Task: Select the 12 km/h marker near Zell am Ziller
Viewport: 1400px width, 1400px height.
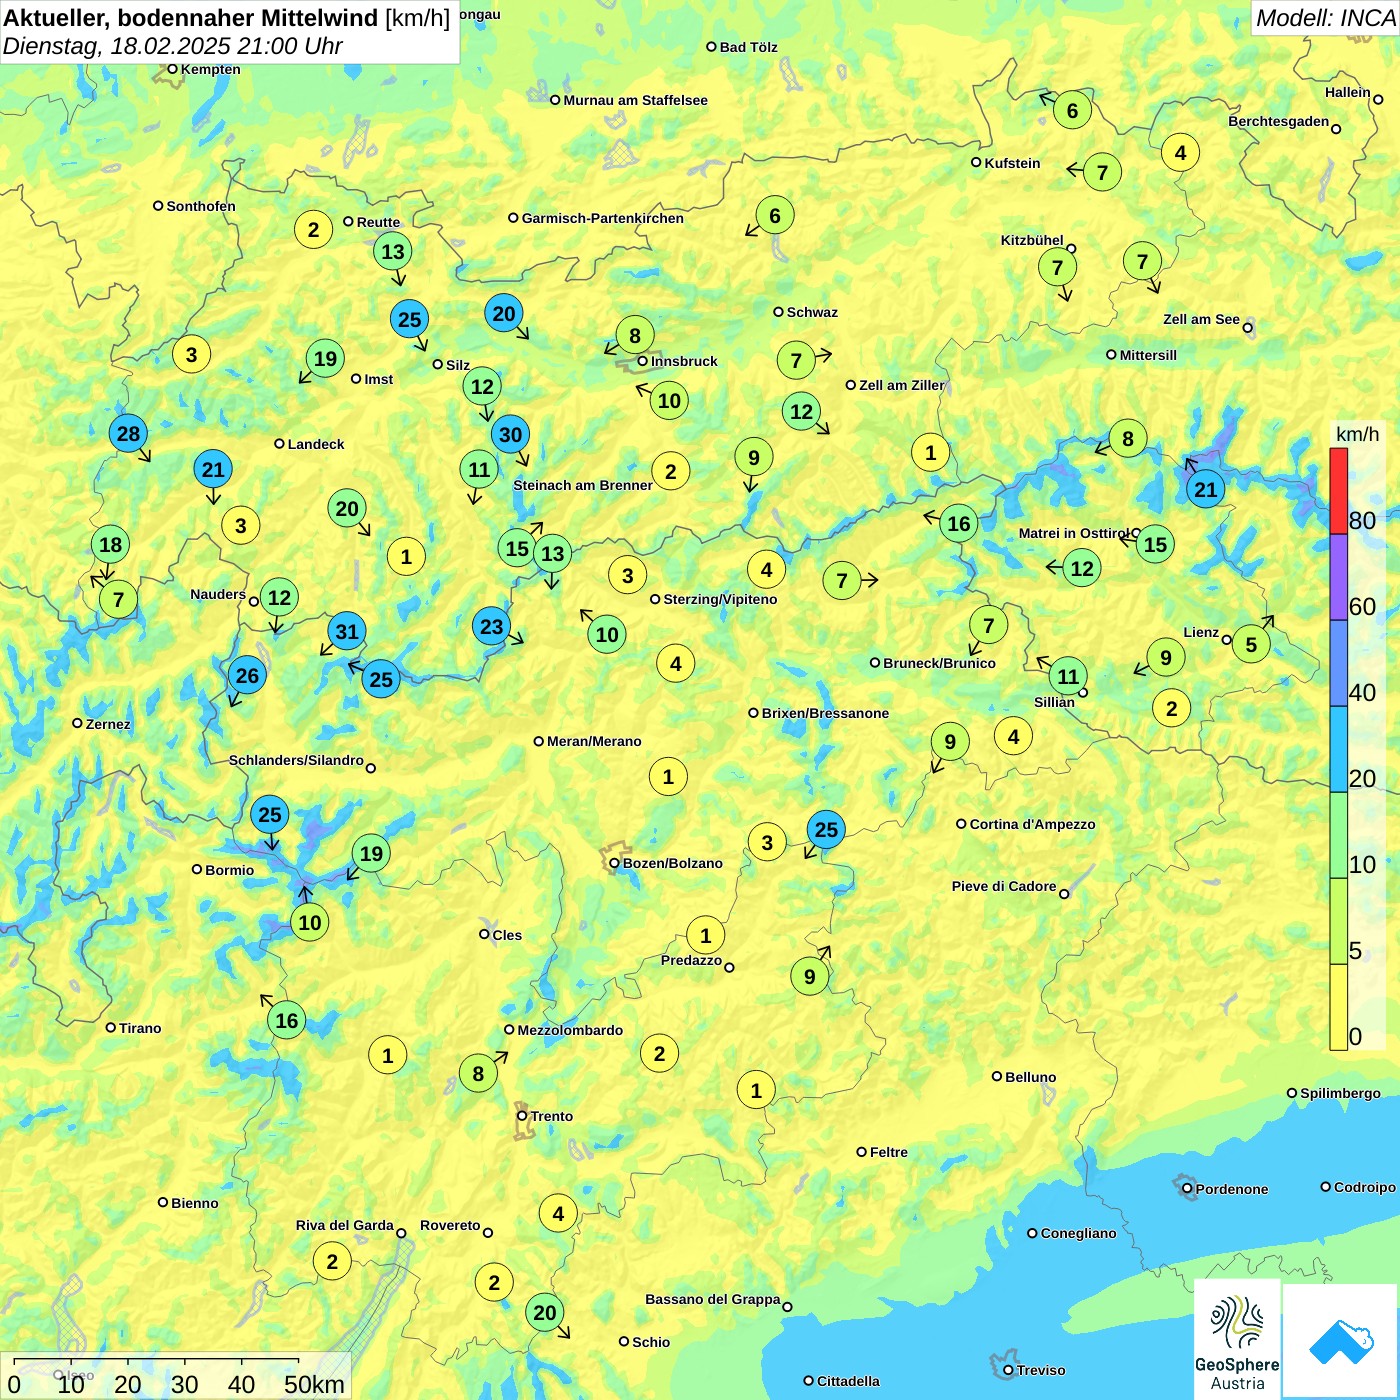Action: tap(801, 411)
